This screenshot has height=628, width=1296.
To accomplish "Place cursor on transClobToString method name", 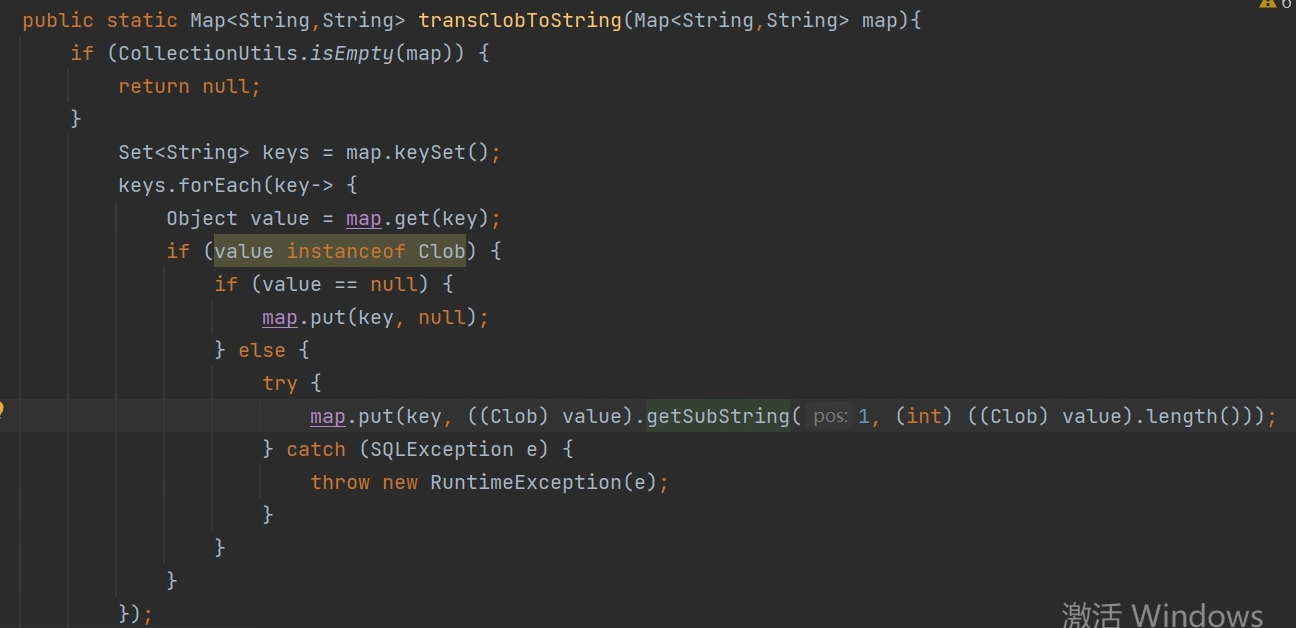I will (x=520, y=20).
